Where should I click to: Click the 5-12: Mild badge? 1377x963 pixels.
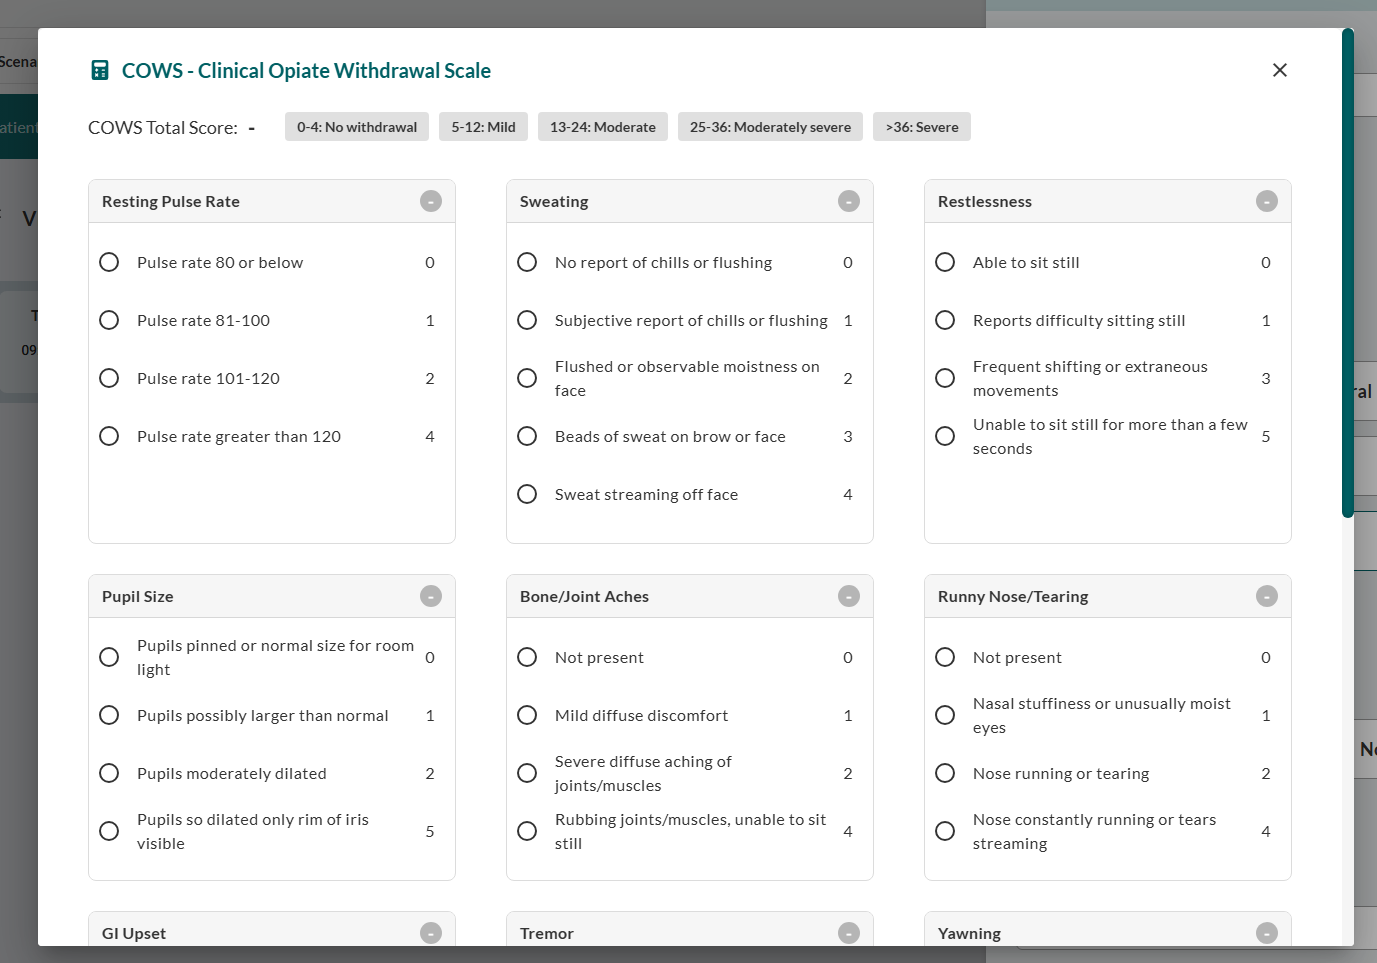pos(483,127)
